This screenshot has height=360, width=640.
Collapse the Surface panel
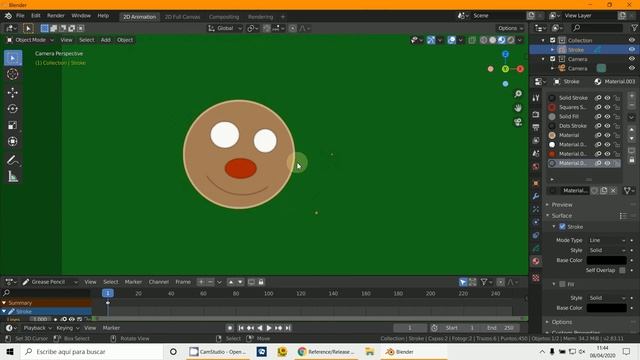point(562,216)
